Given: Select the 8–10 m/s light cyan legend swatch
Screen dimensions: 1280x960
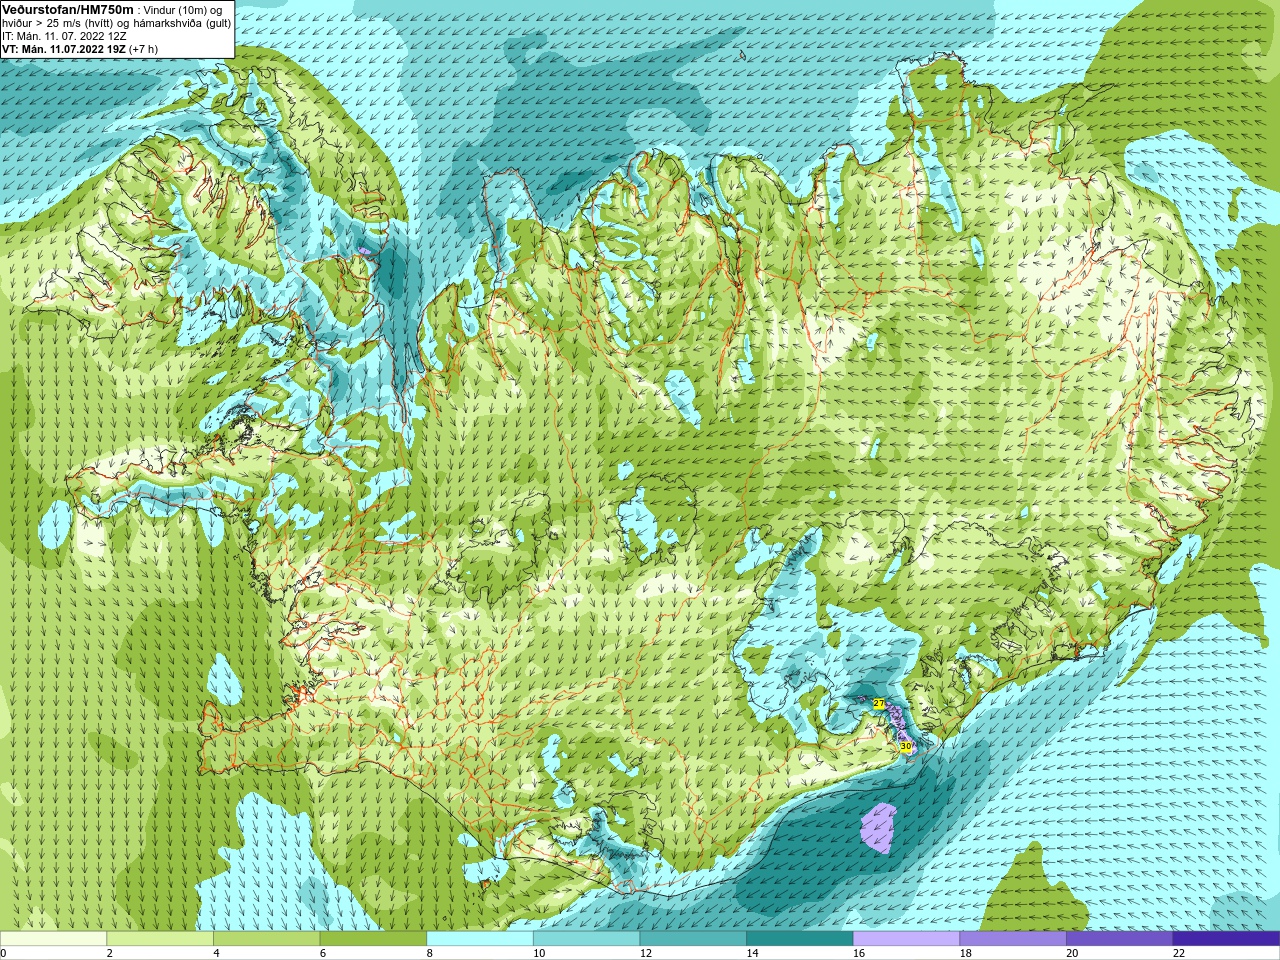Looking at the screenshot, I should 480,939.
